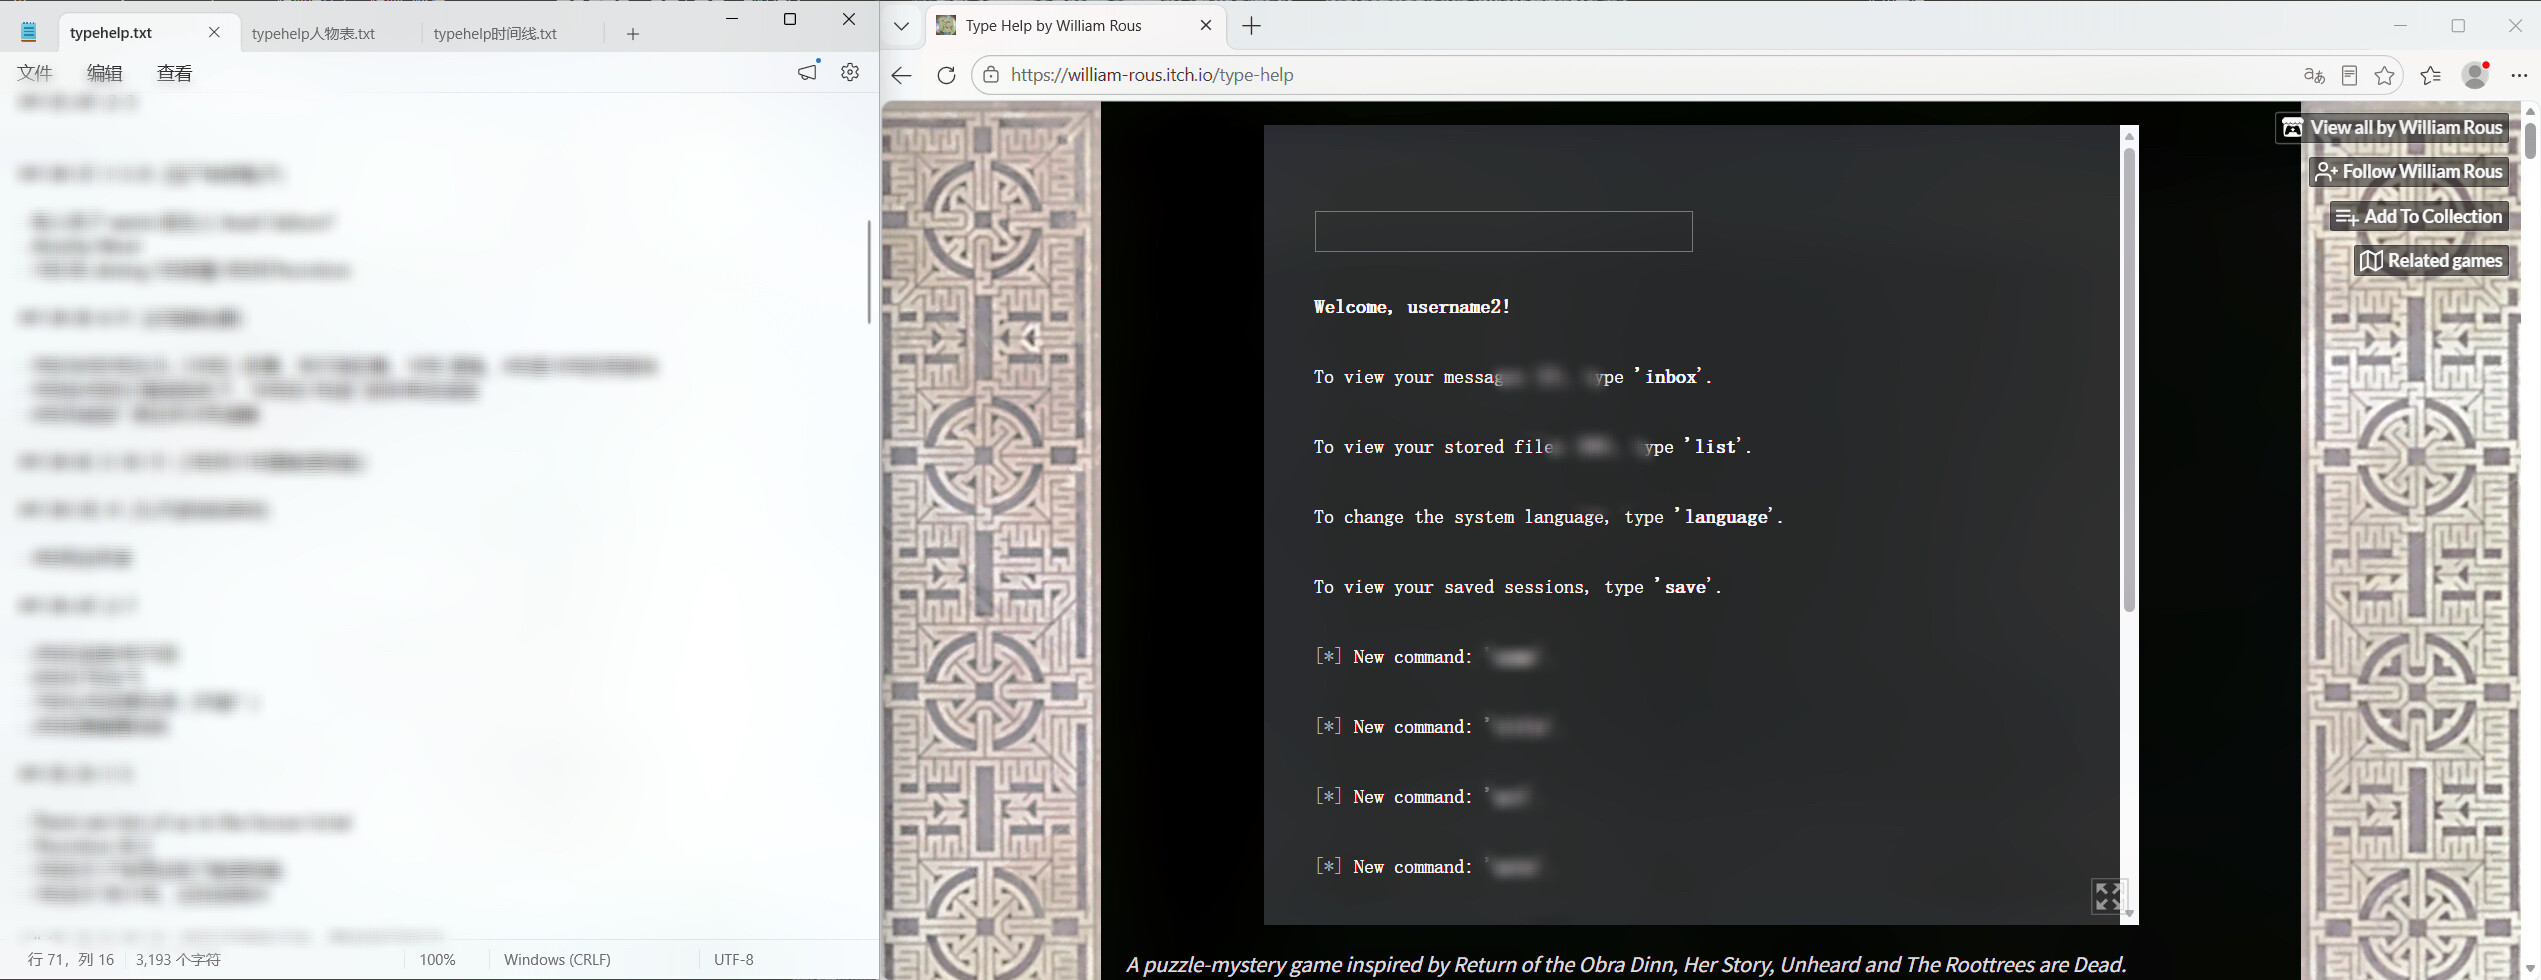Image resolution: width=2541 pixels, height=980 pixels.
Task: Go back in the browser
Action: (x=902, y=75)
